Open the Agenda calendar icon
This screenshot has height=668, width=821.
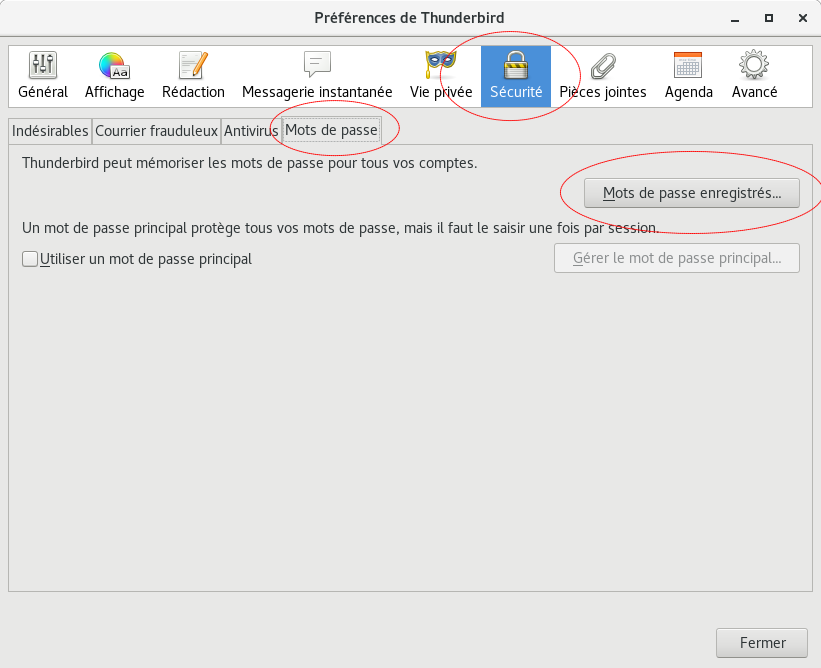point(688,65)
